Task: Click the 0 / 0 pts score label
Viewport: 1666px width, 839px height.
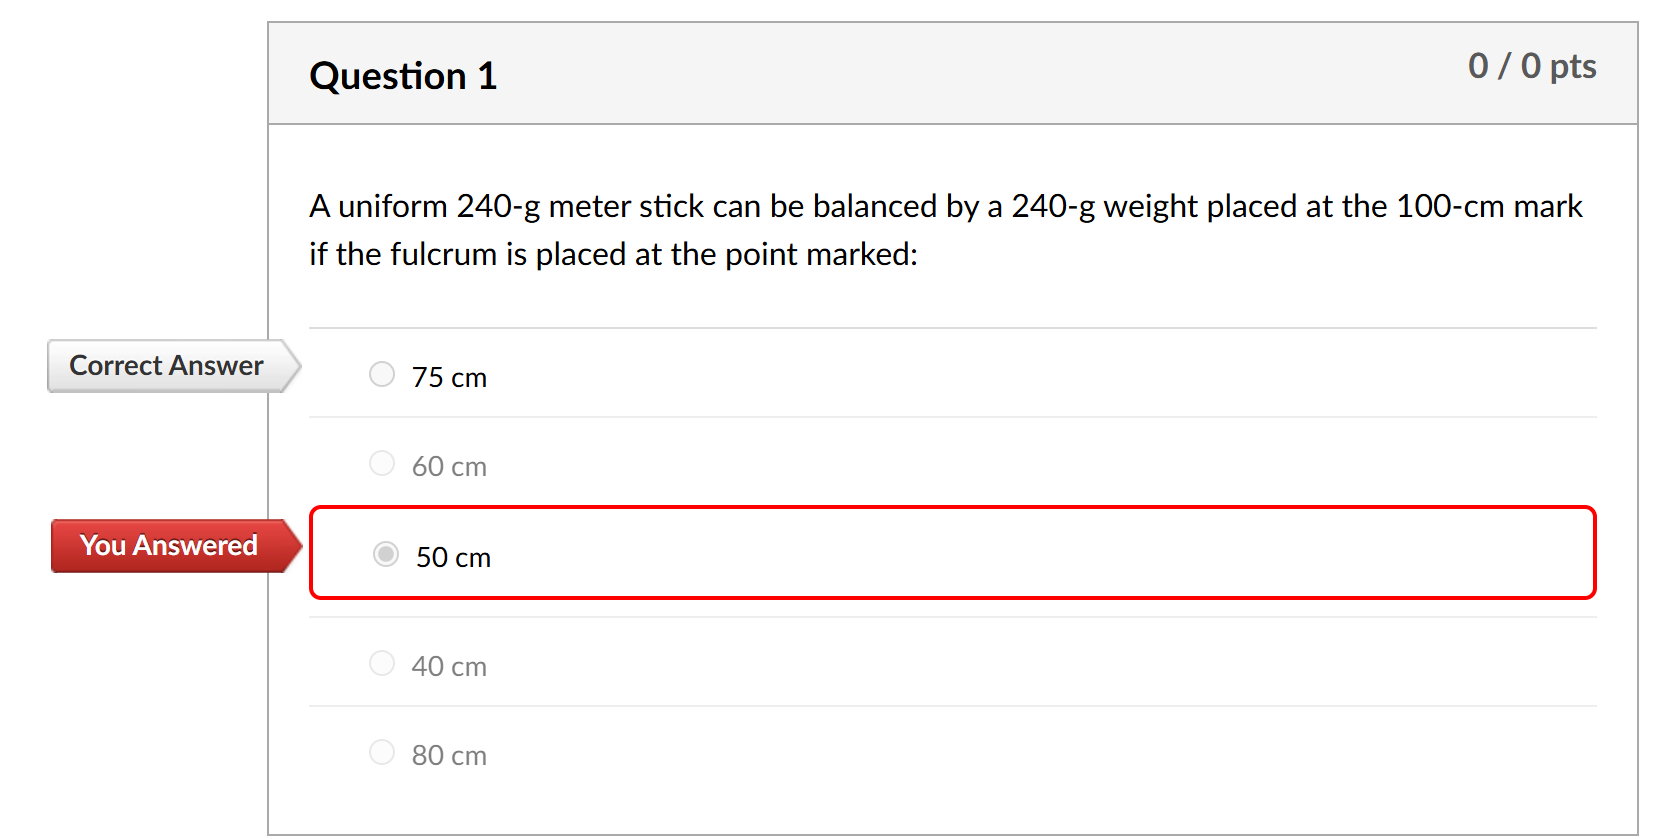Action: click(1534, 66)
